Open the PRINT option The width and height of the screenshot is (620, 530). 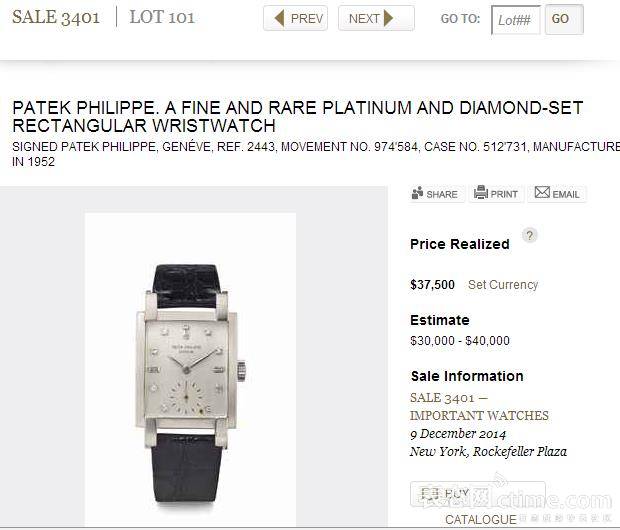pos(496,194)
